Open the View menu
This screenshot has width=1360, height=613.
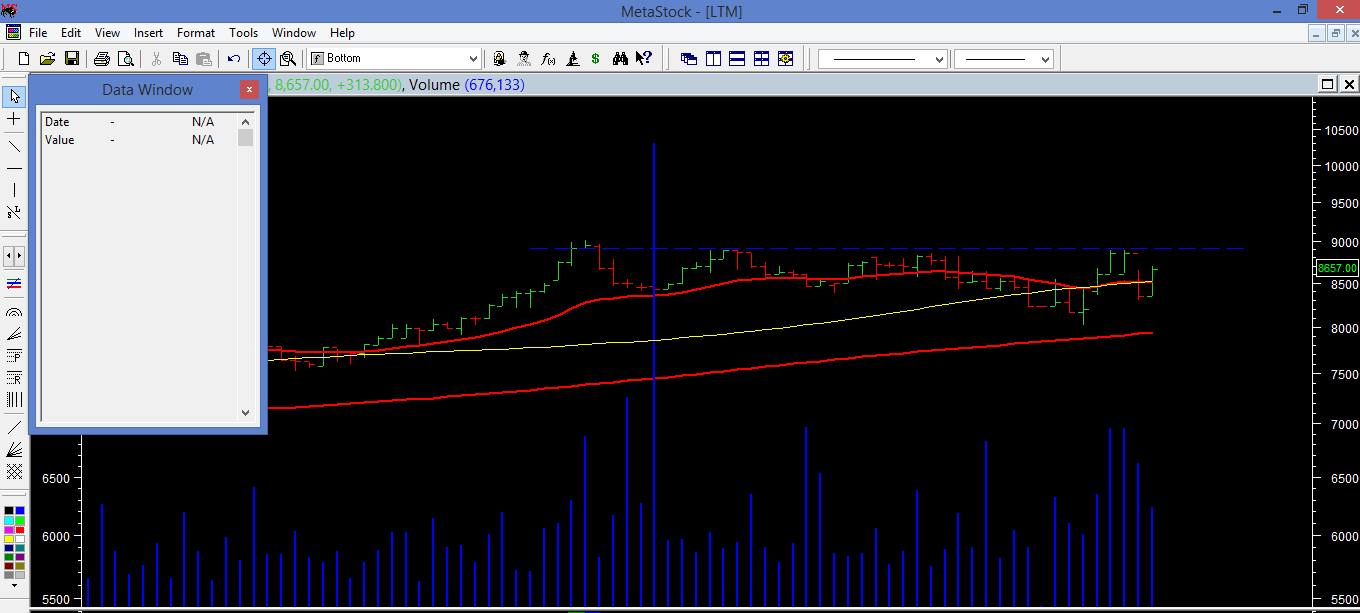coord(107,33)
